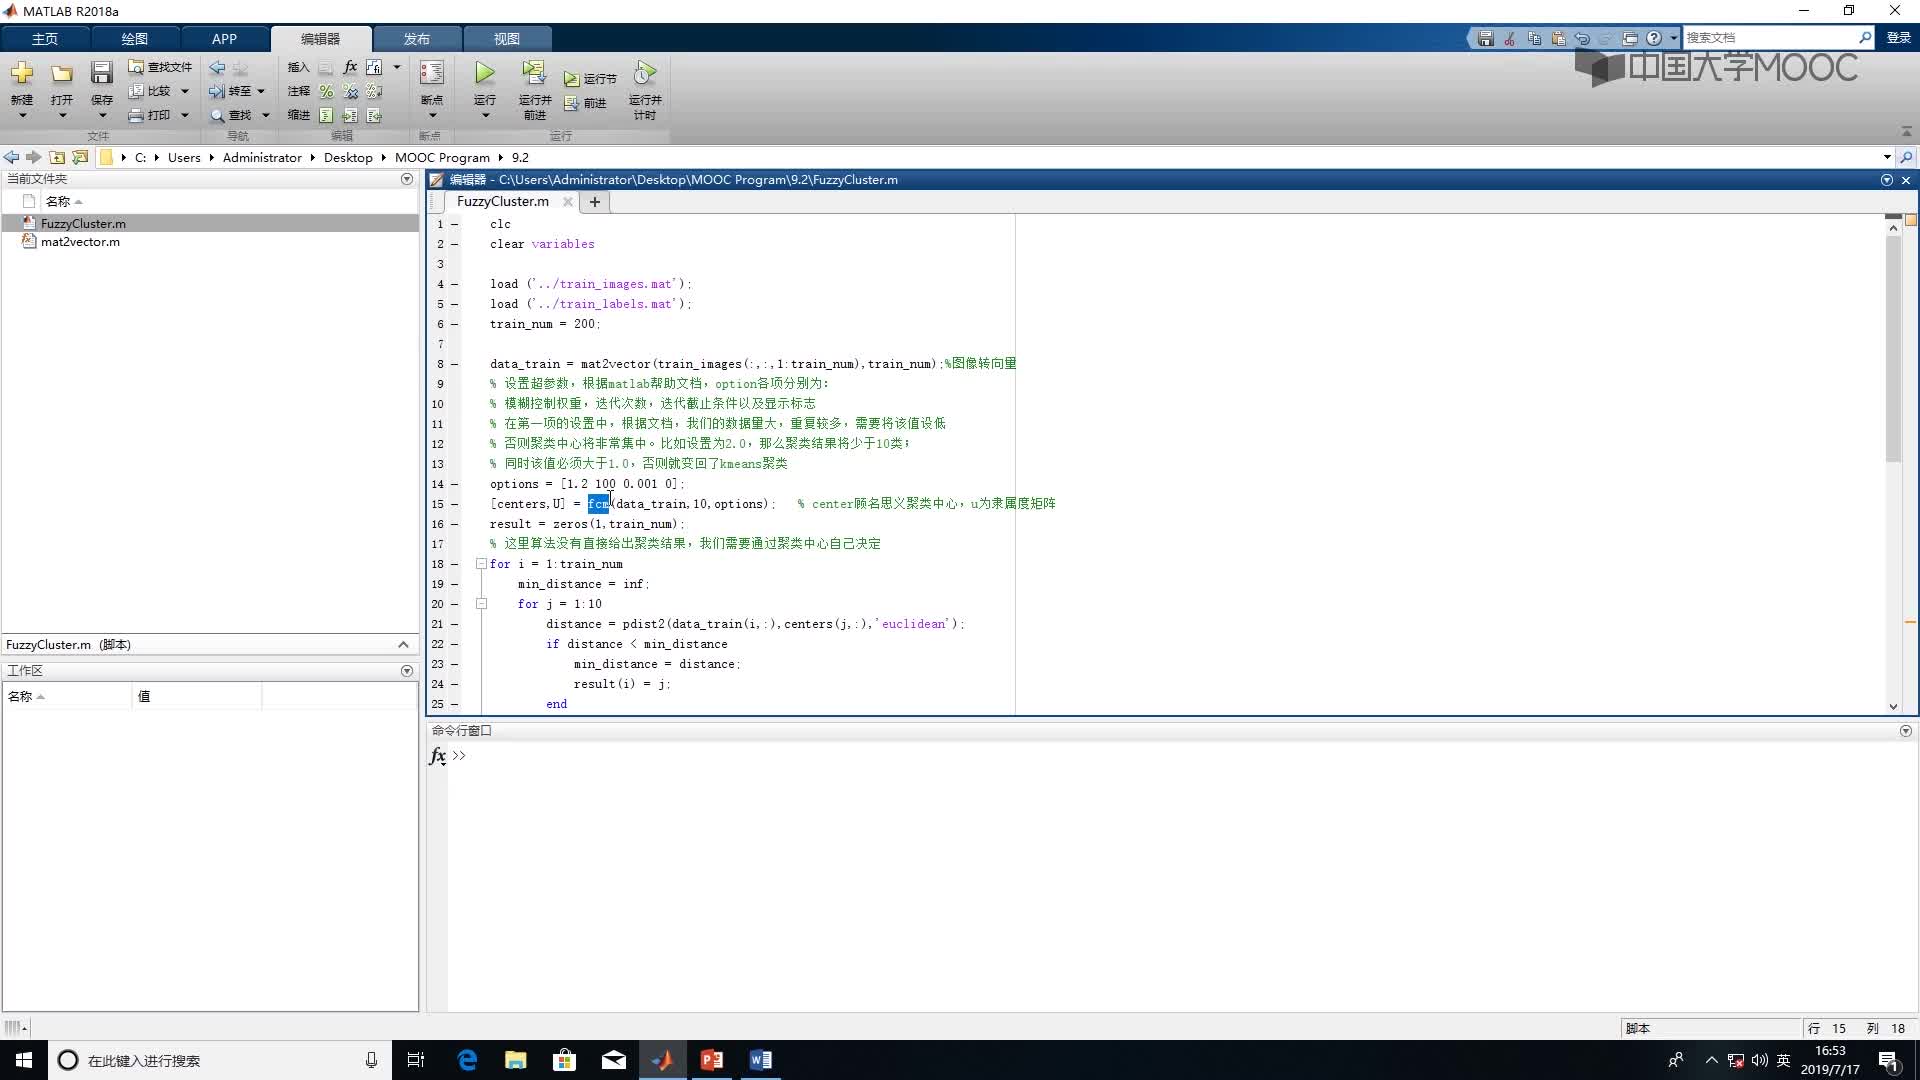Open PowerPoint from the Windows taskbar

[712, 1060]
